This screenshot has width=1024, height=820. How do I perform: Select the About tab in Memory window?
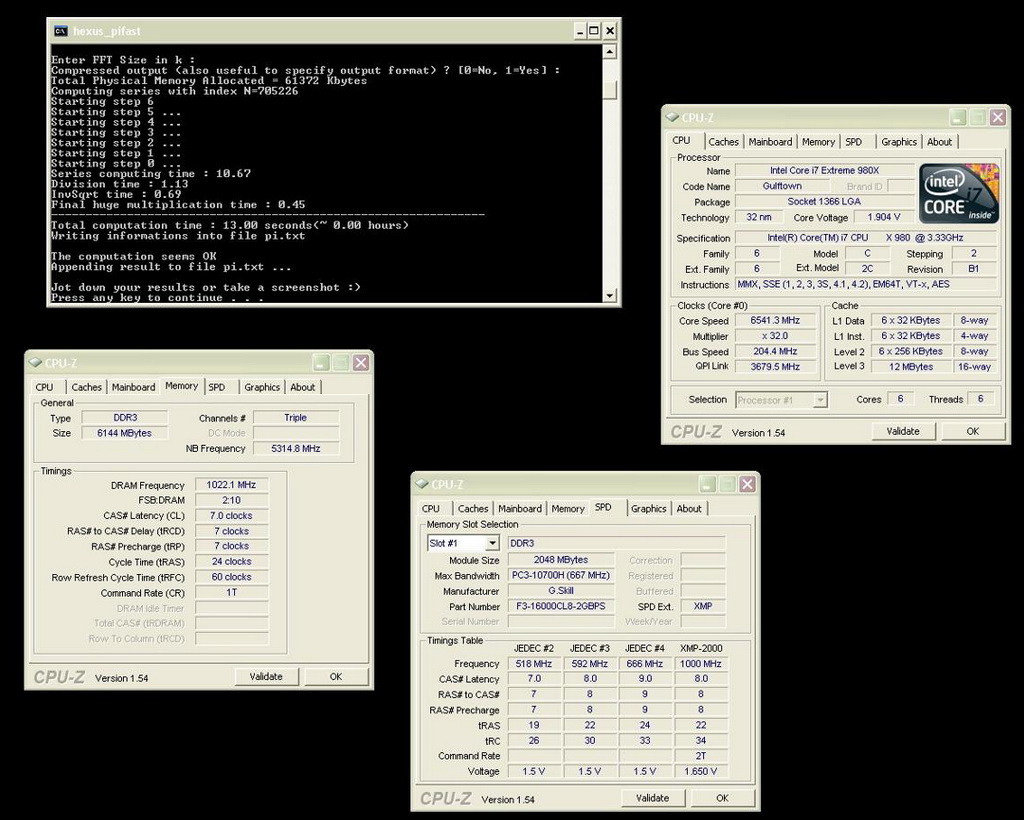pos(302,387)
